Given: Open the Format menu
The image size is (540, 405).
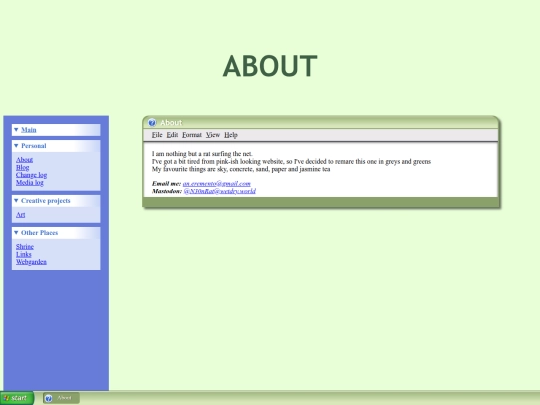Looking at the screenshot, I should 192,135.
